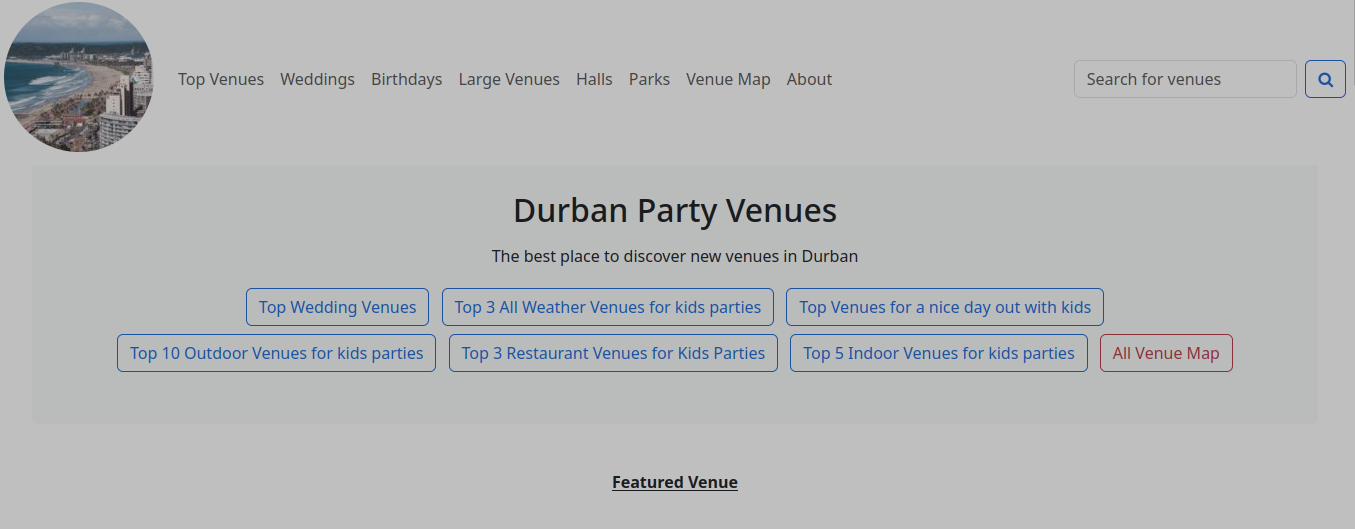Click the Featured Venue heading link

click(x=675, y=482)
